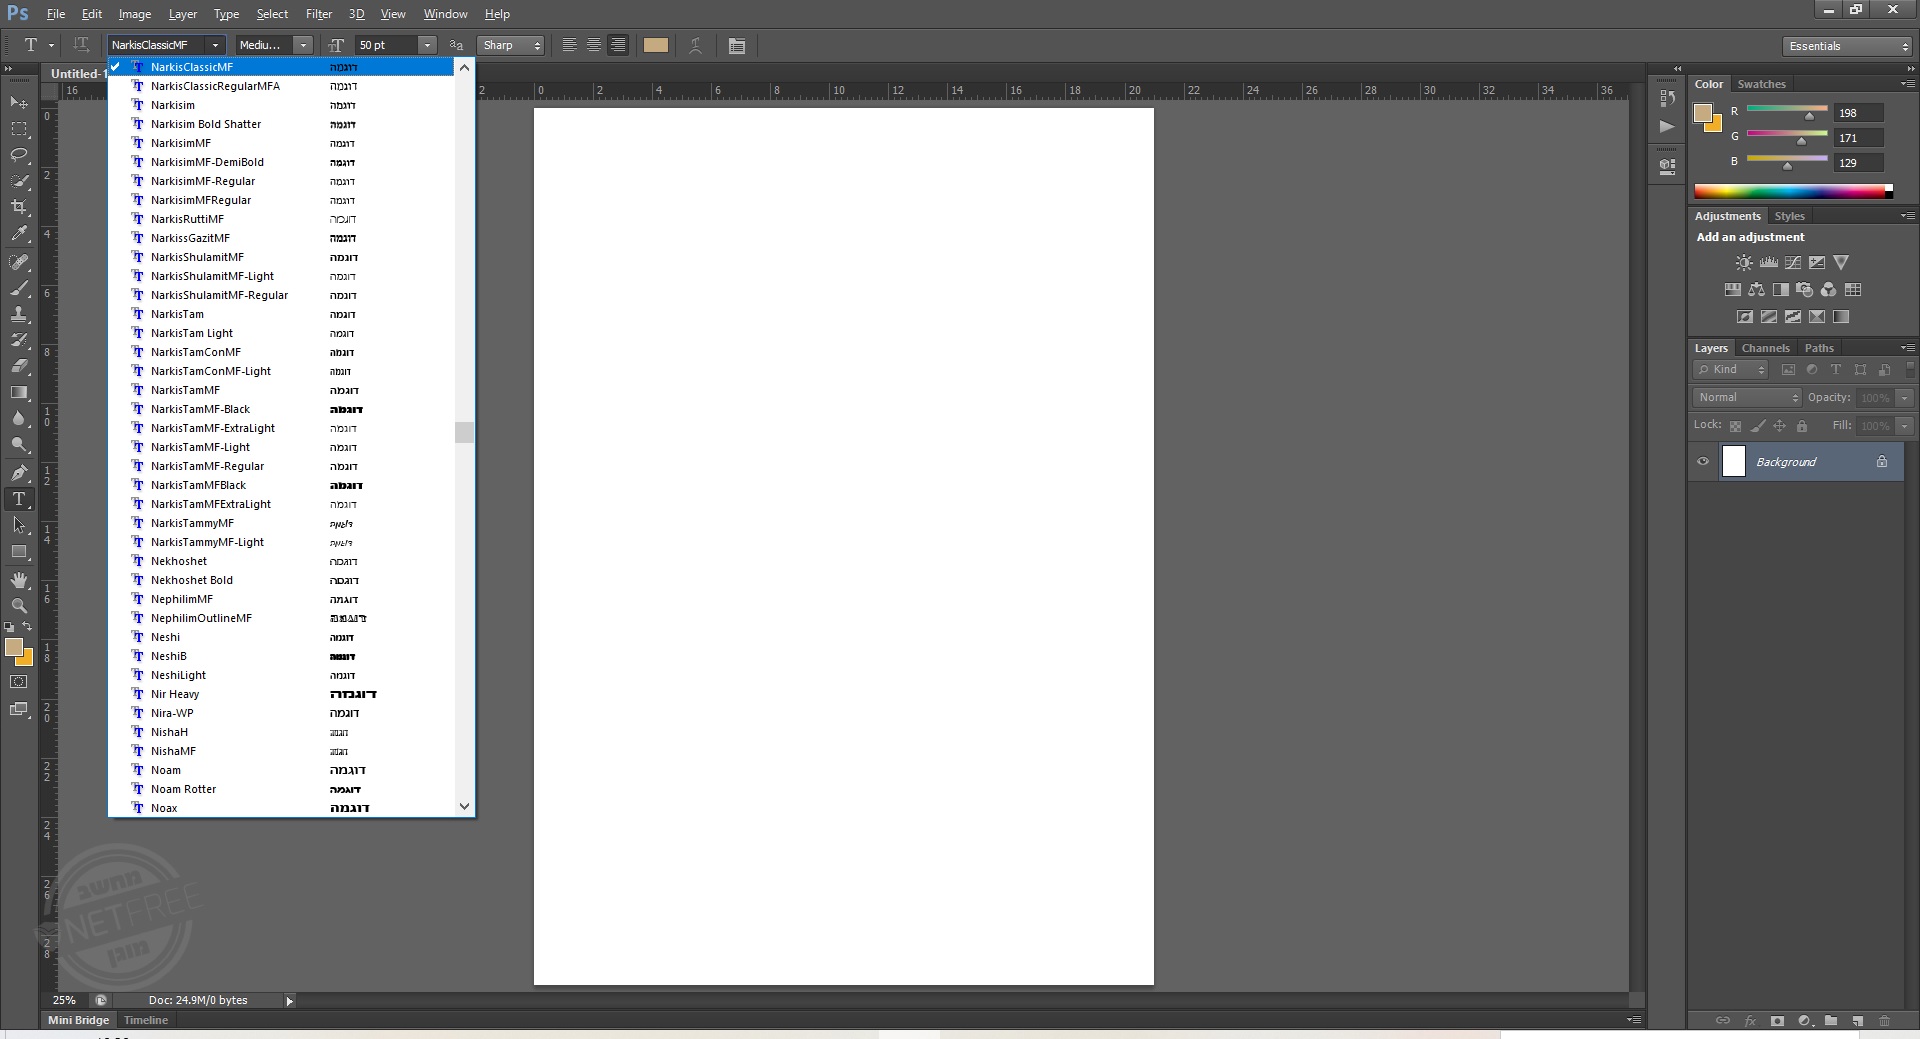The height and width of the screenshot is (1039, 1920).
Task: Select the Lasso tool
Action: (19, 155)
